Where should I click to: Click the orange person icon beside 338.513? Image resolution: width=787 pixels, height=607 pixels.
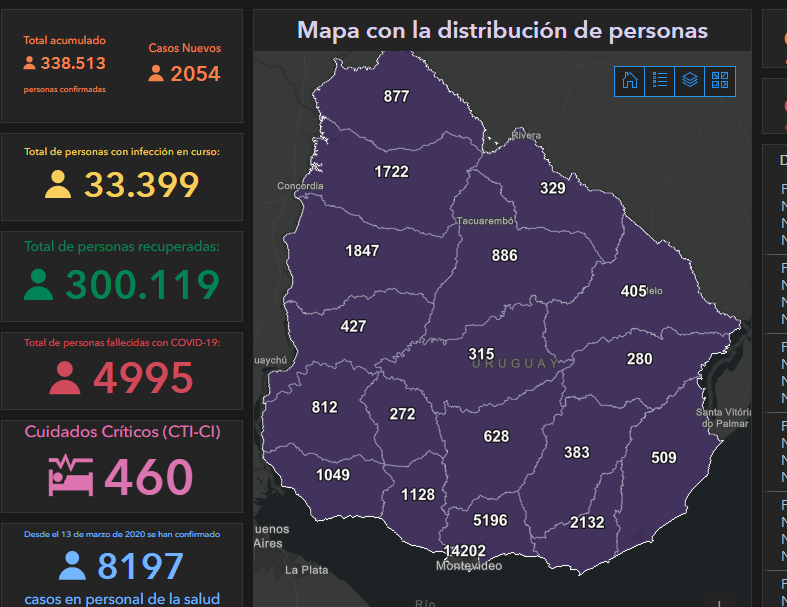[30, 63]
